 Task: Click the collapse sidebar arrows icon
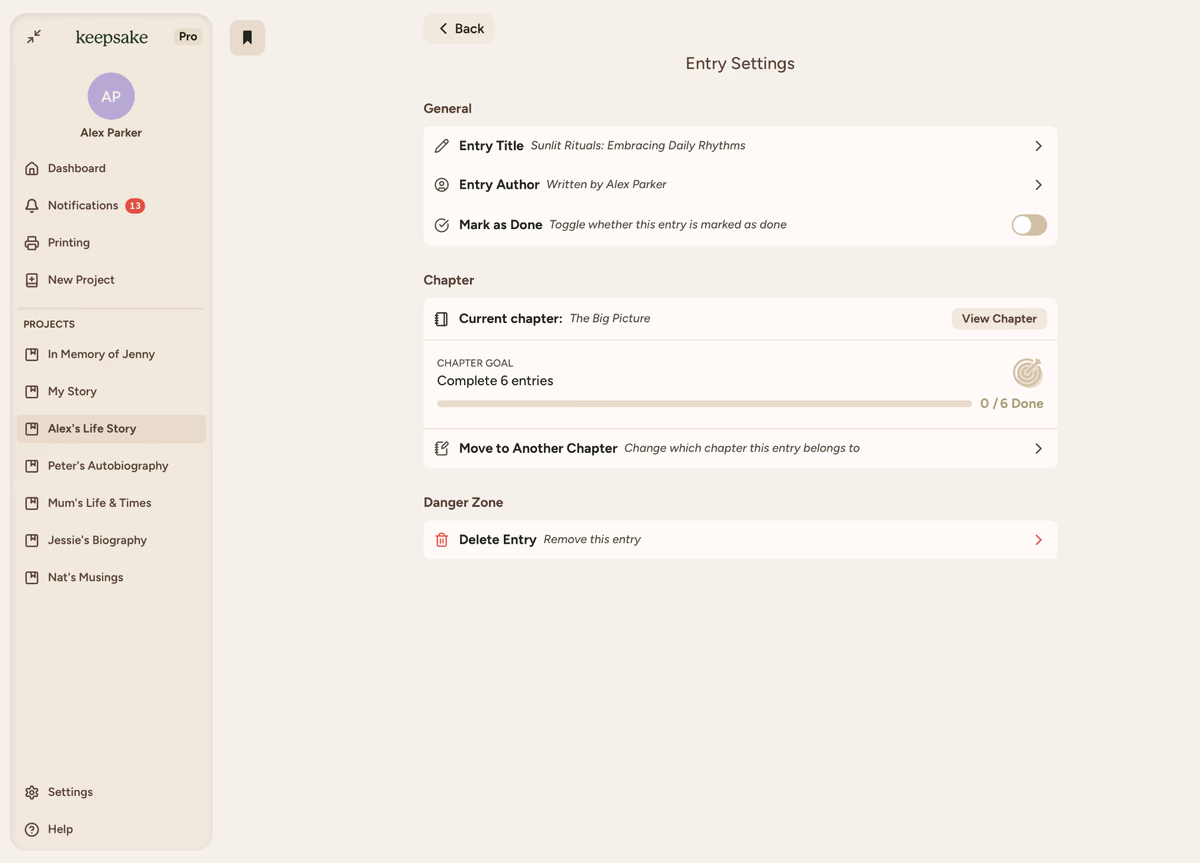pos(34,37)
